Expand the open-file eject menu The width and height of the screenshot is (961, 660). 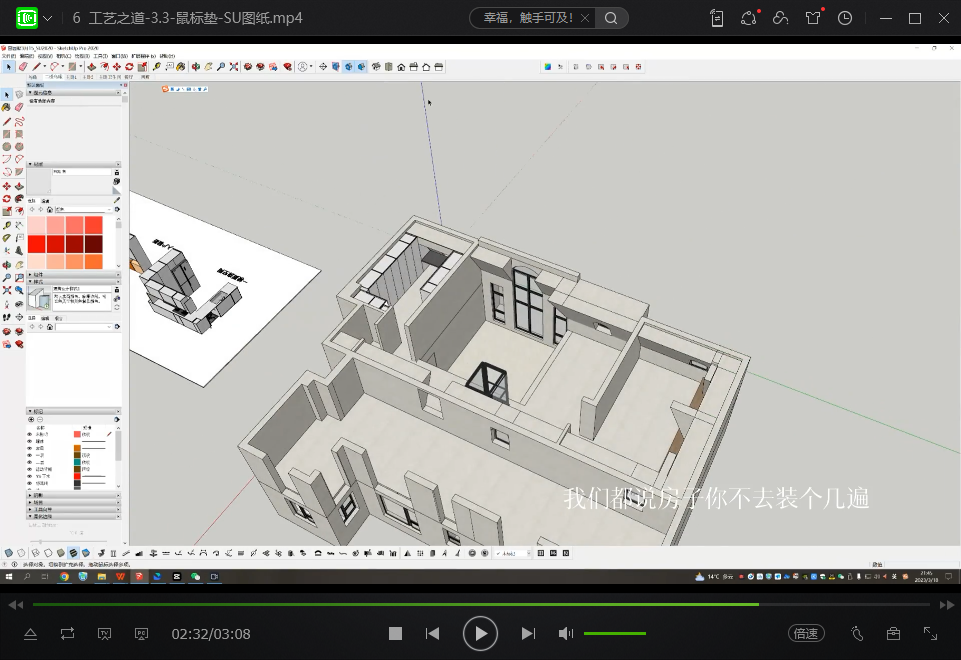coord(30,633)
